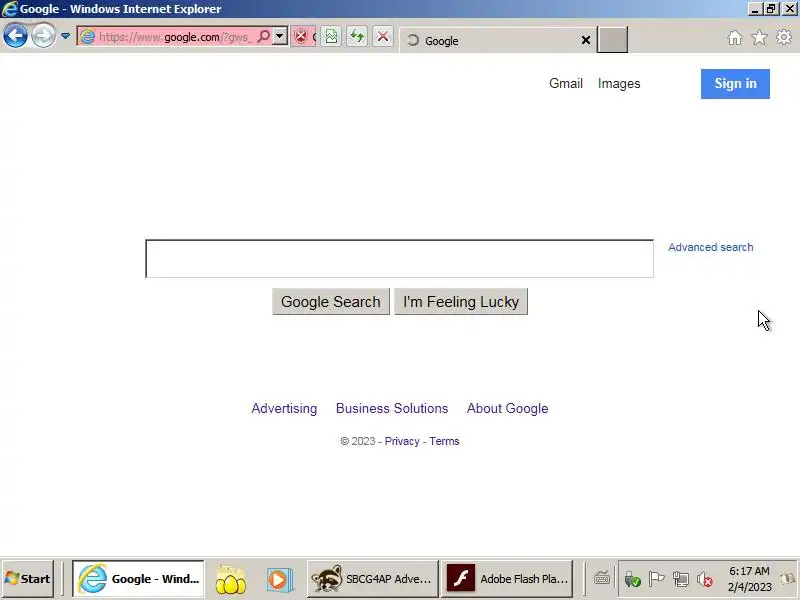Open the Windows Start menu
This screenshot has height=600, width=800.
[x=28, y=579]
